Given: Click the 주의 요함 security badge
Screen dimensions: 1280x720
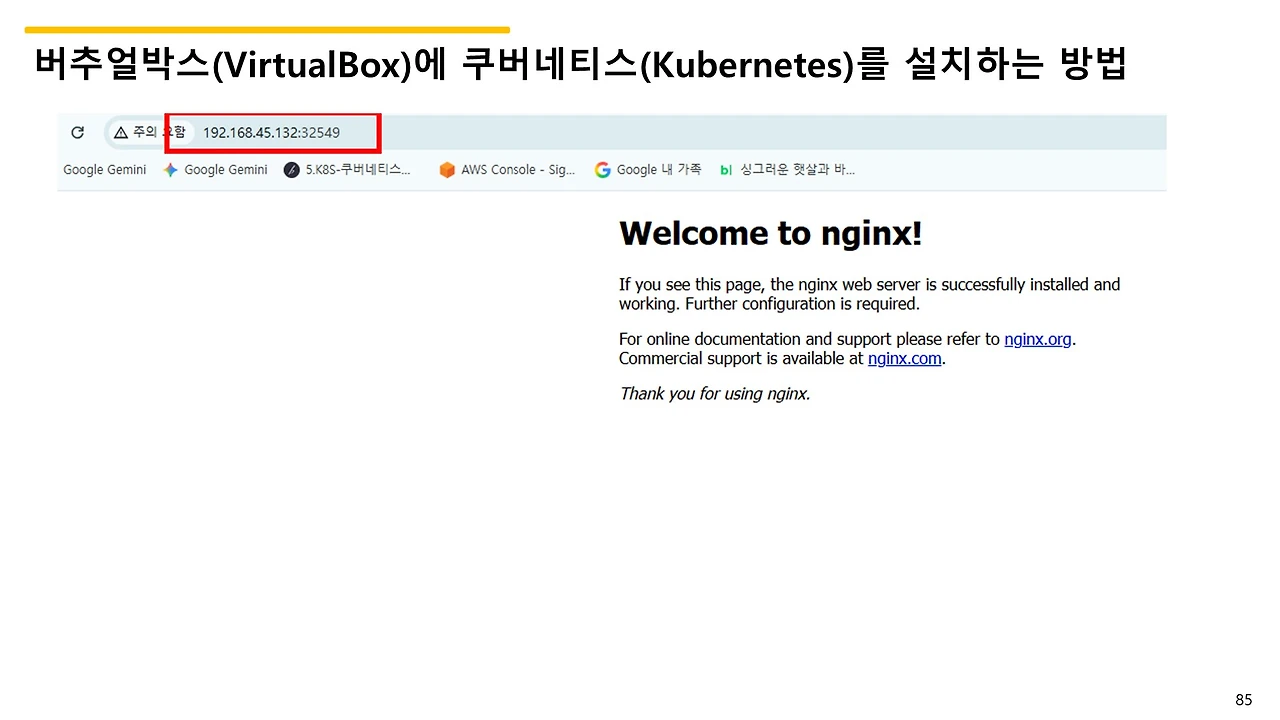Looking at the screenshot, I should (150, 132).
